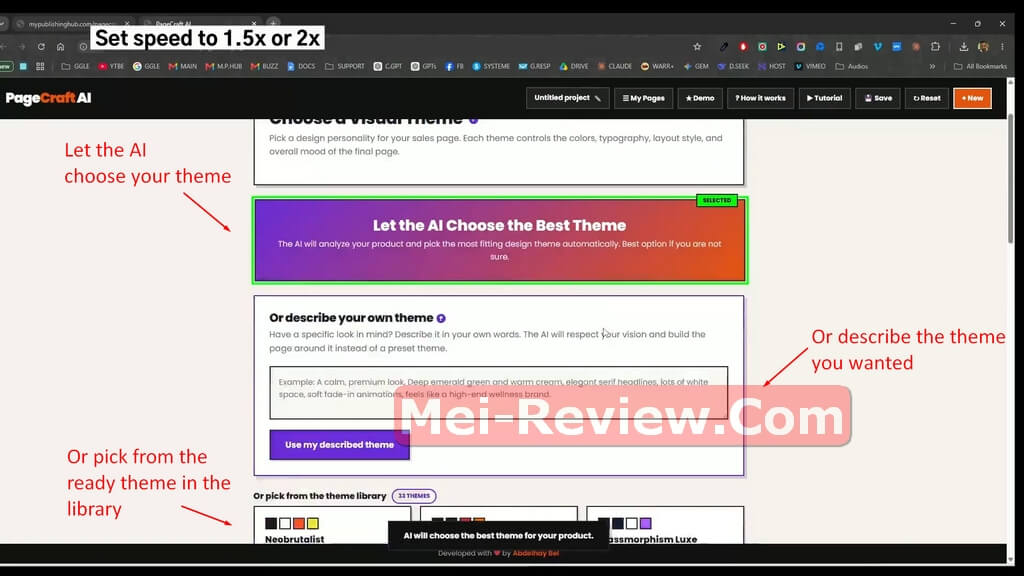Click info icon beside 'Or describe your own theme'

[441, 318]
